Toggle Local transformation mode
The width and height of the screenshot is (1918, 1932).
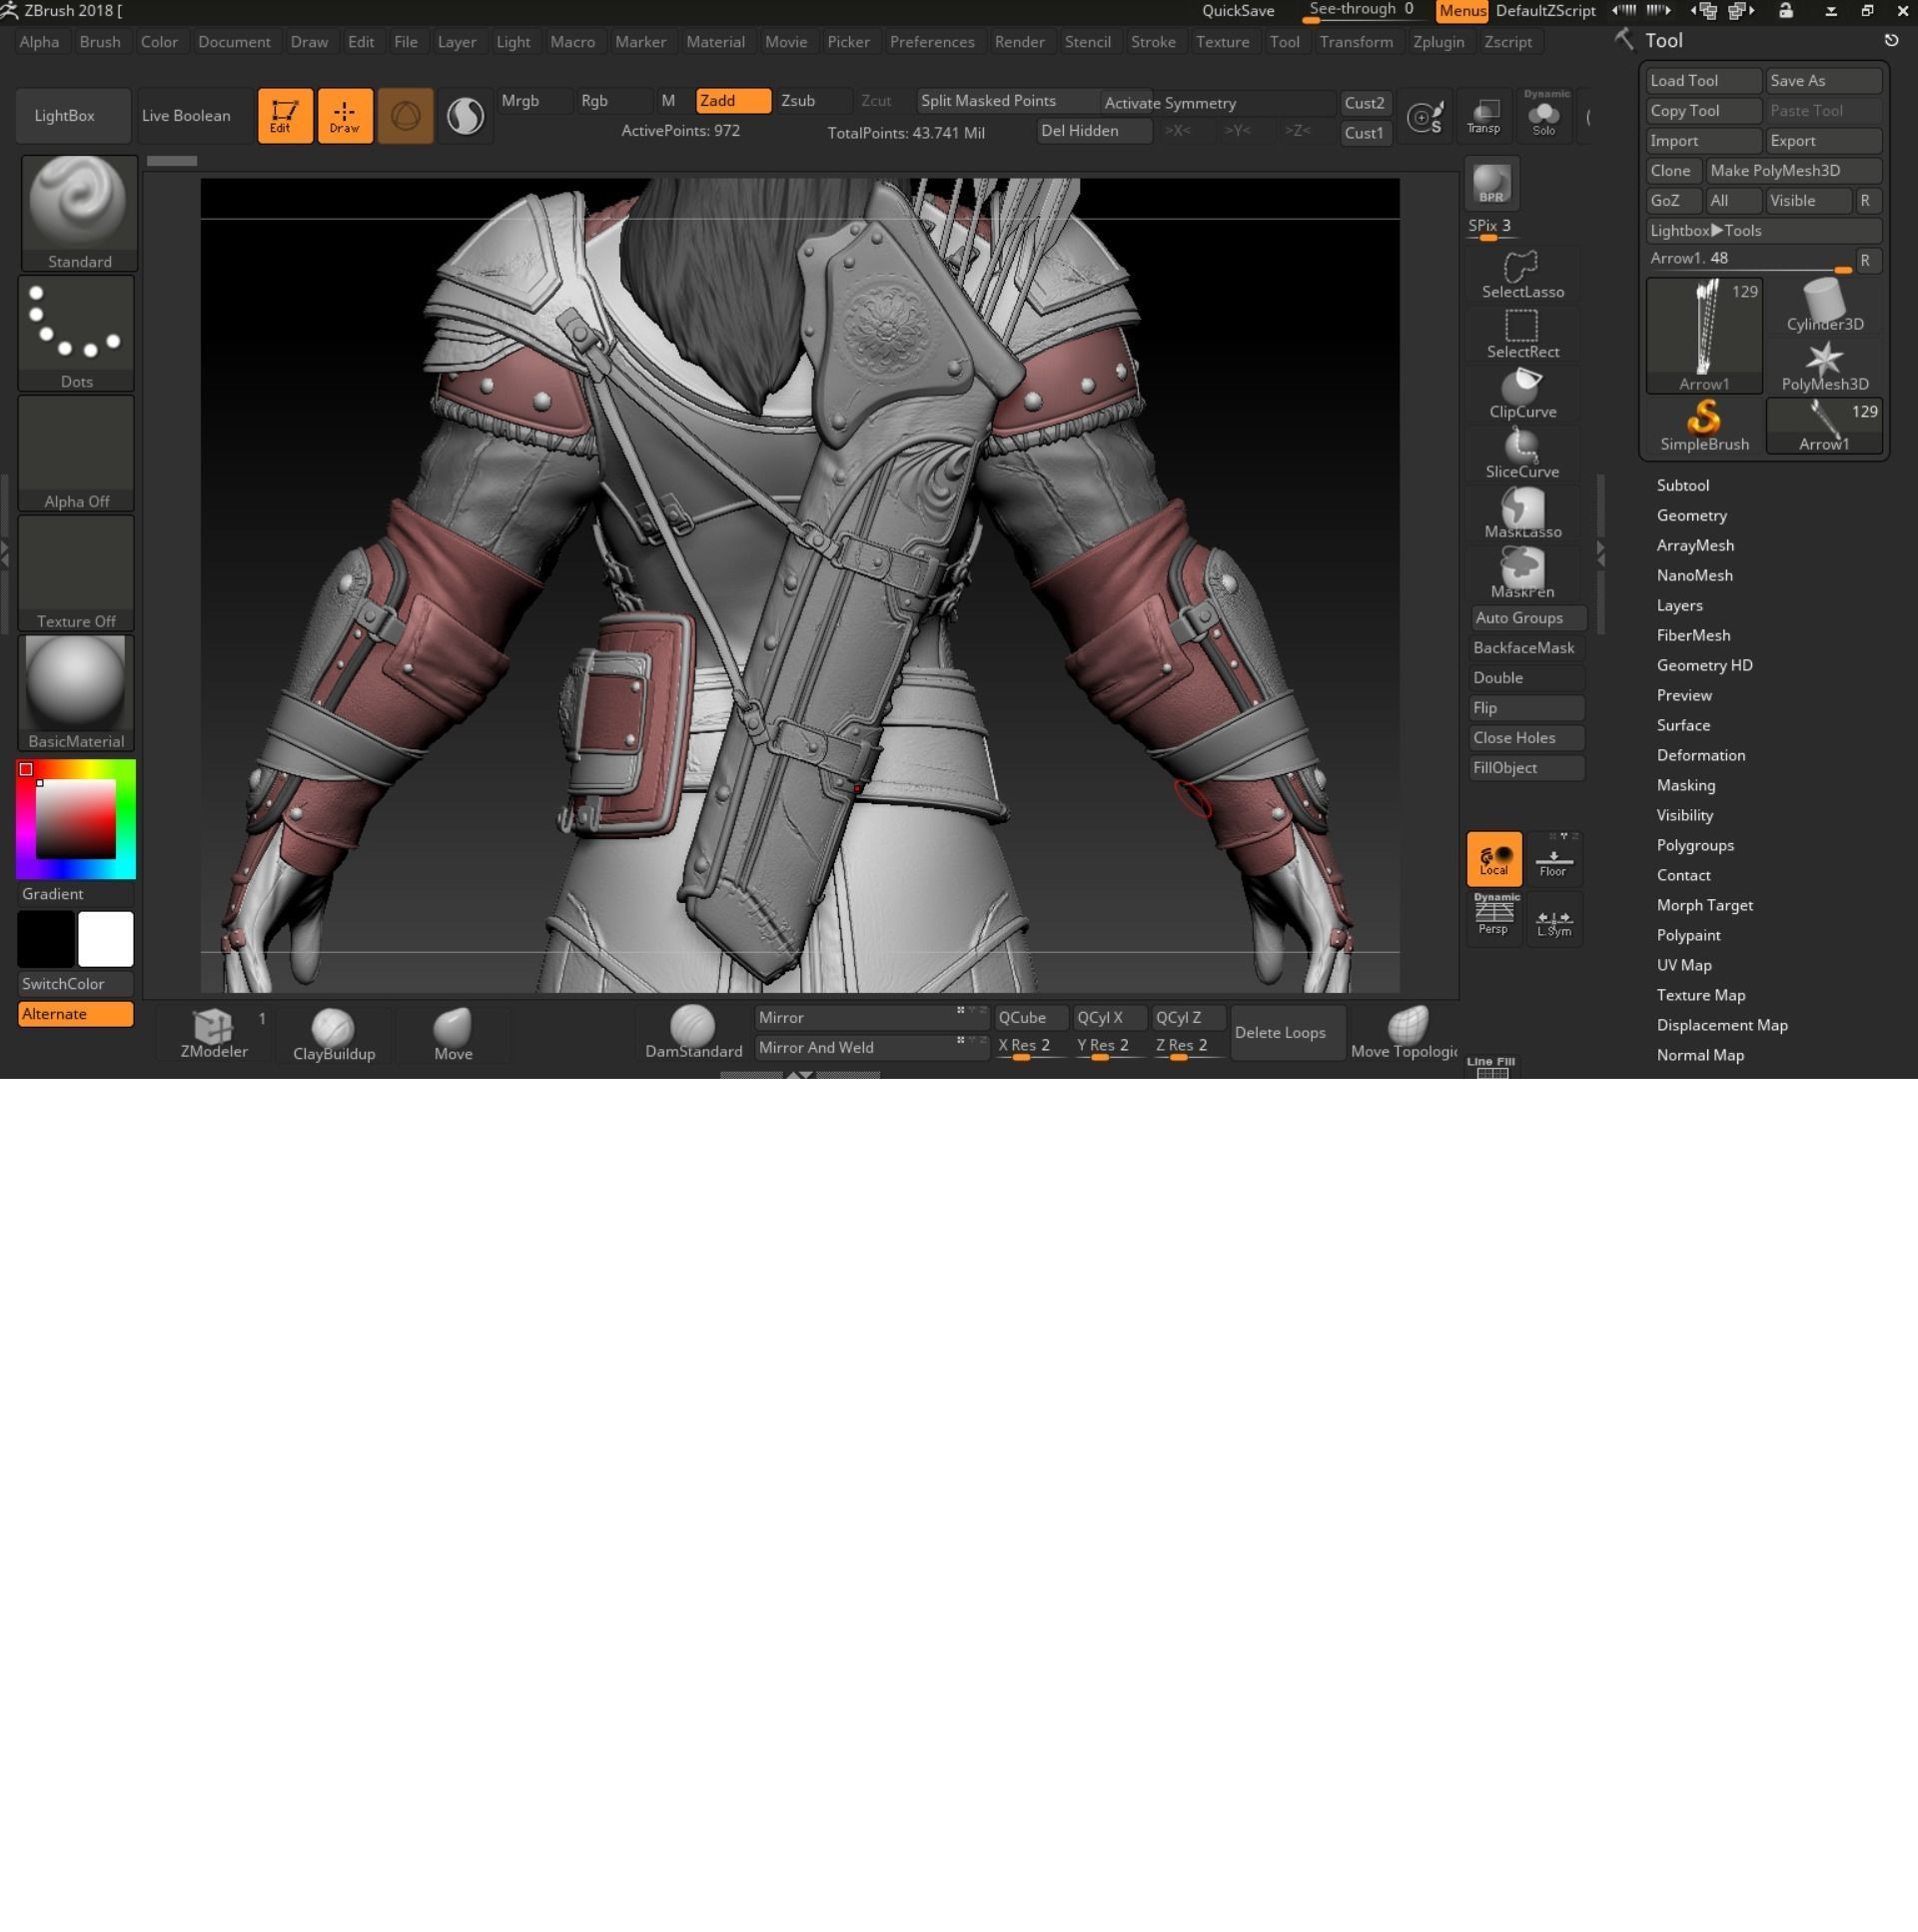[1493, 858]
